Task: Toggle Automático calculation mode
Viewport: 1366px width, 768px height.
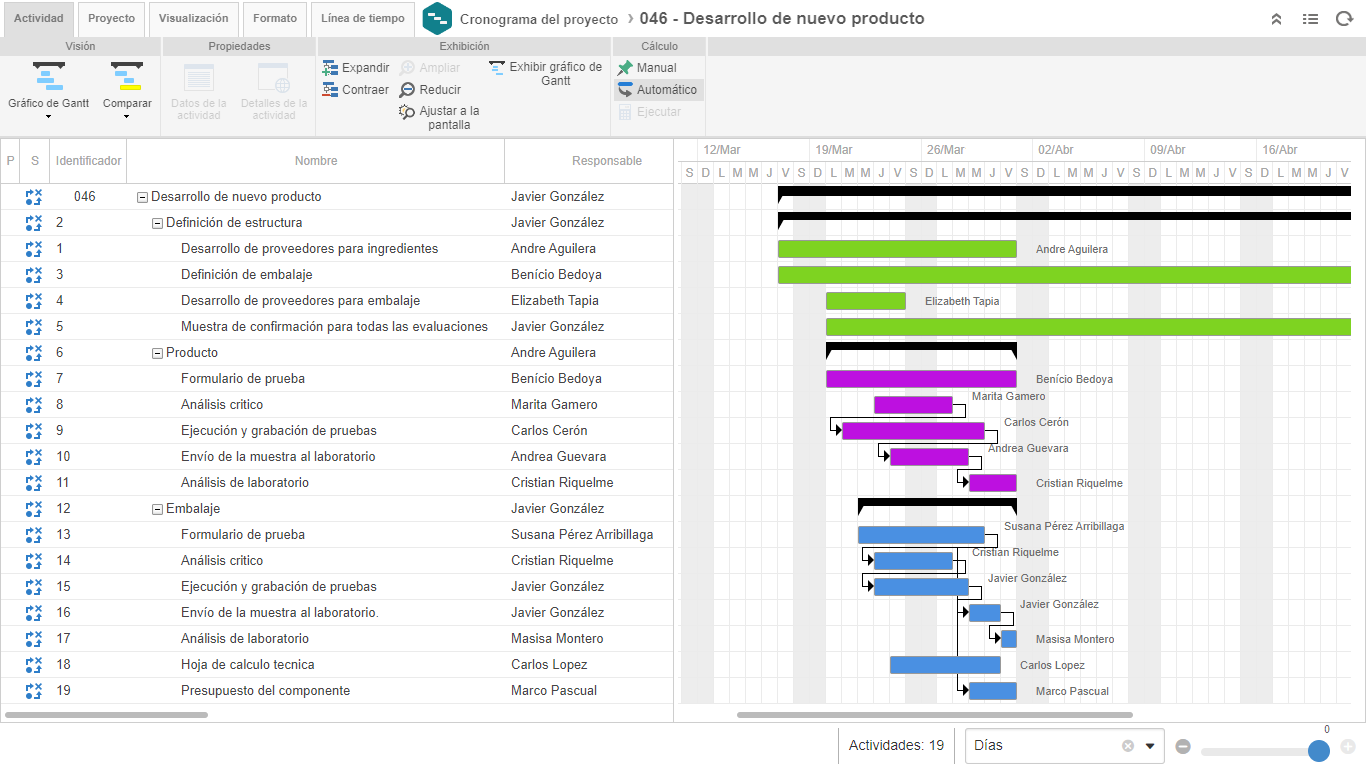Action: [659, 90]
